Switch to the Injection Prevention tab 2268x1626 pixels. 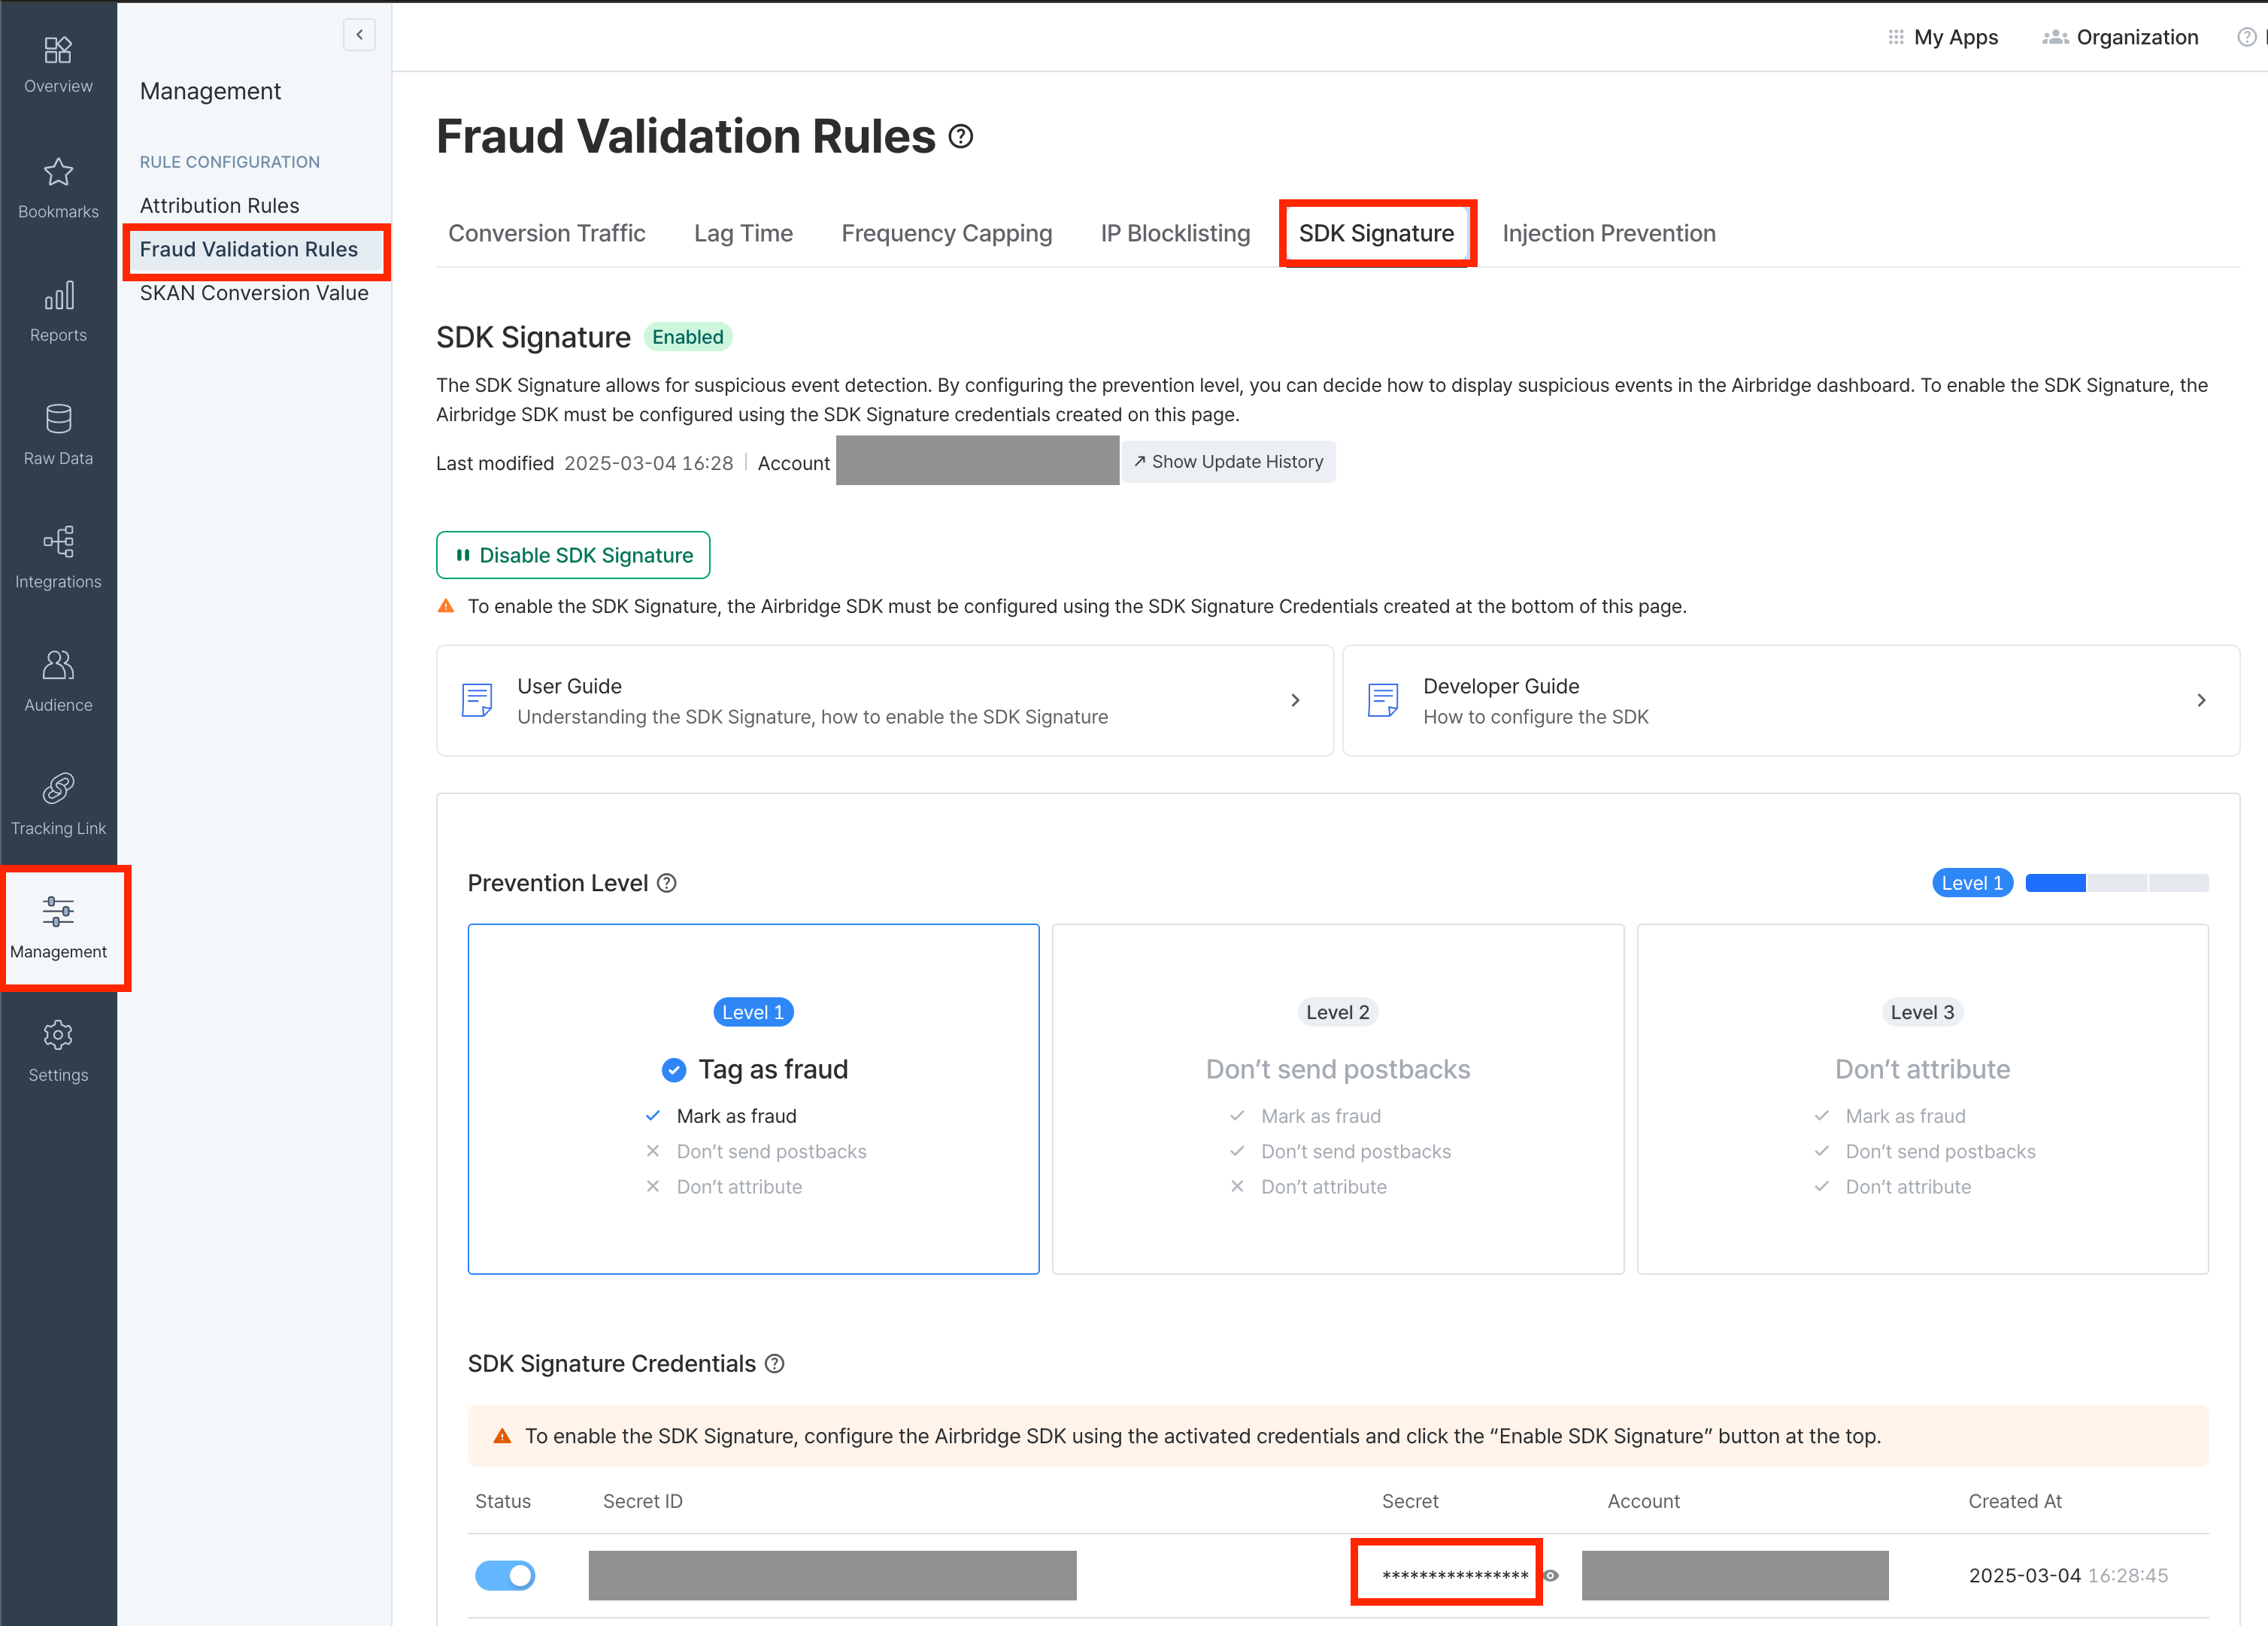1608,233
